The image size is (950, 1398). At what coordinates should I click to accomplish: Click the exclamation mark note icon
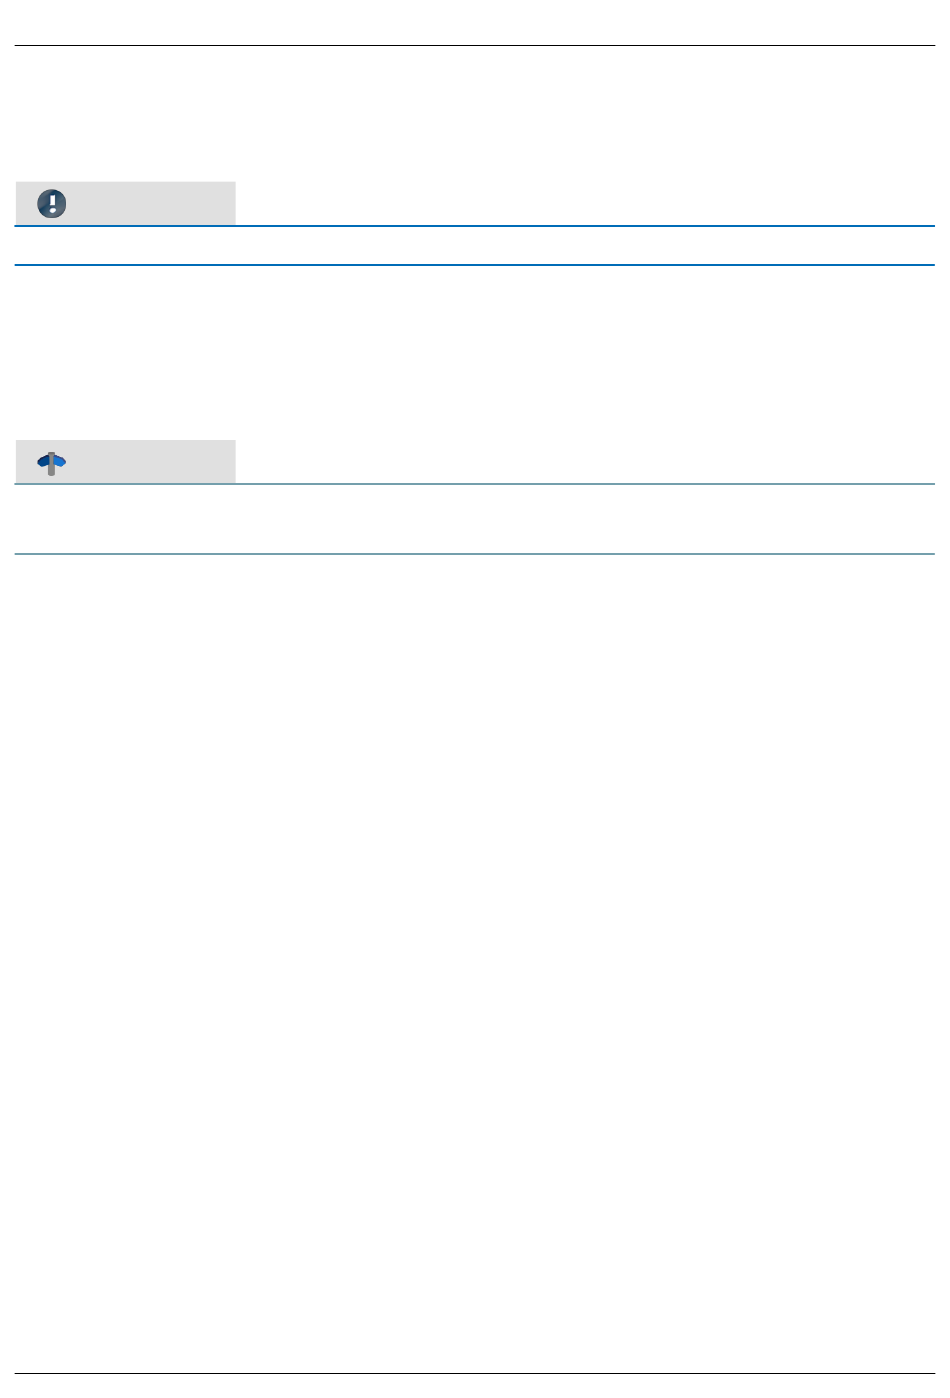52,204
